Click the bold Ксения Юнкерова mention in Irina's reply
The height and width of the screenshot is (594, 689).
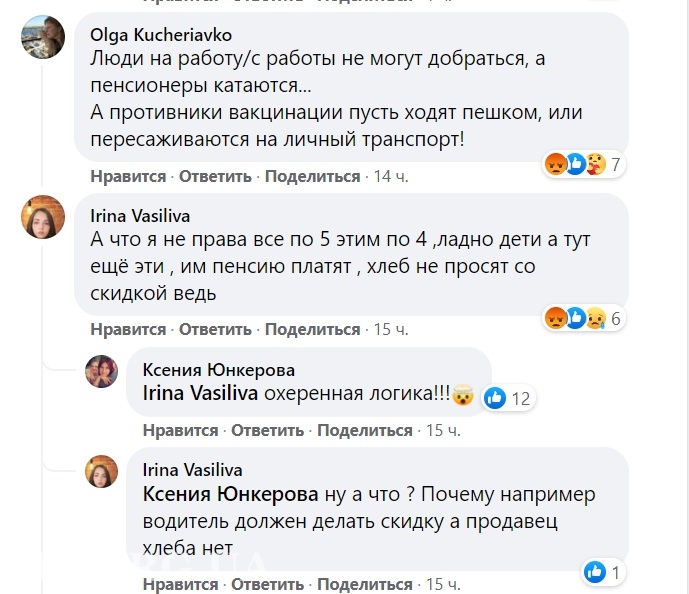[229, 496]
